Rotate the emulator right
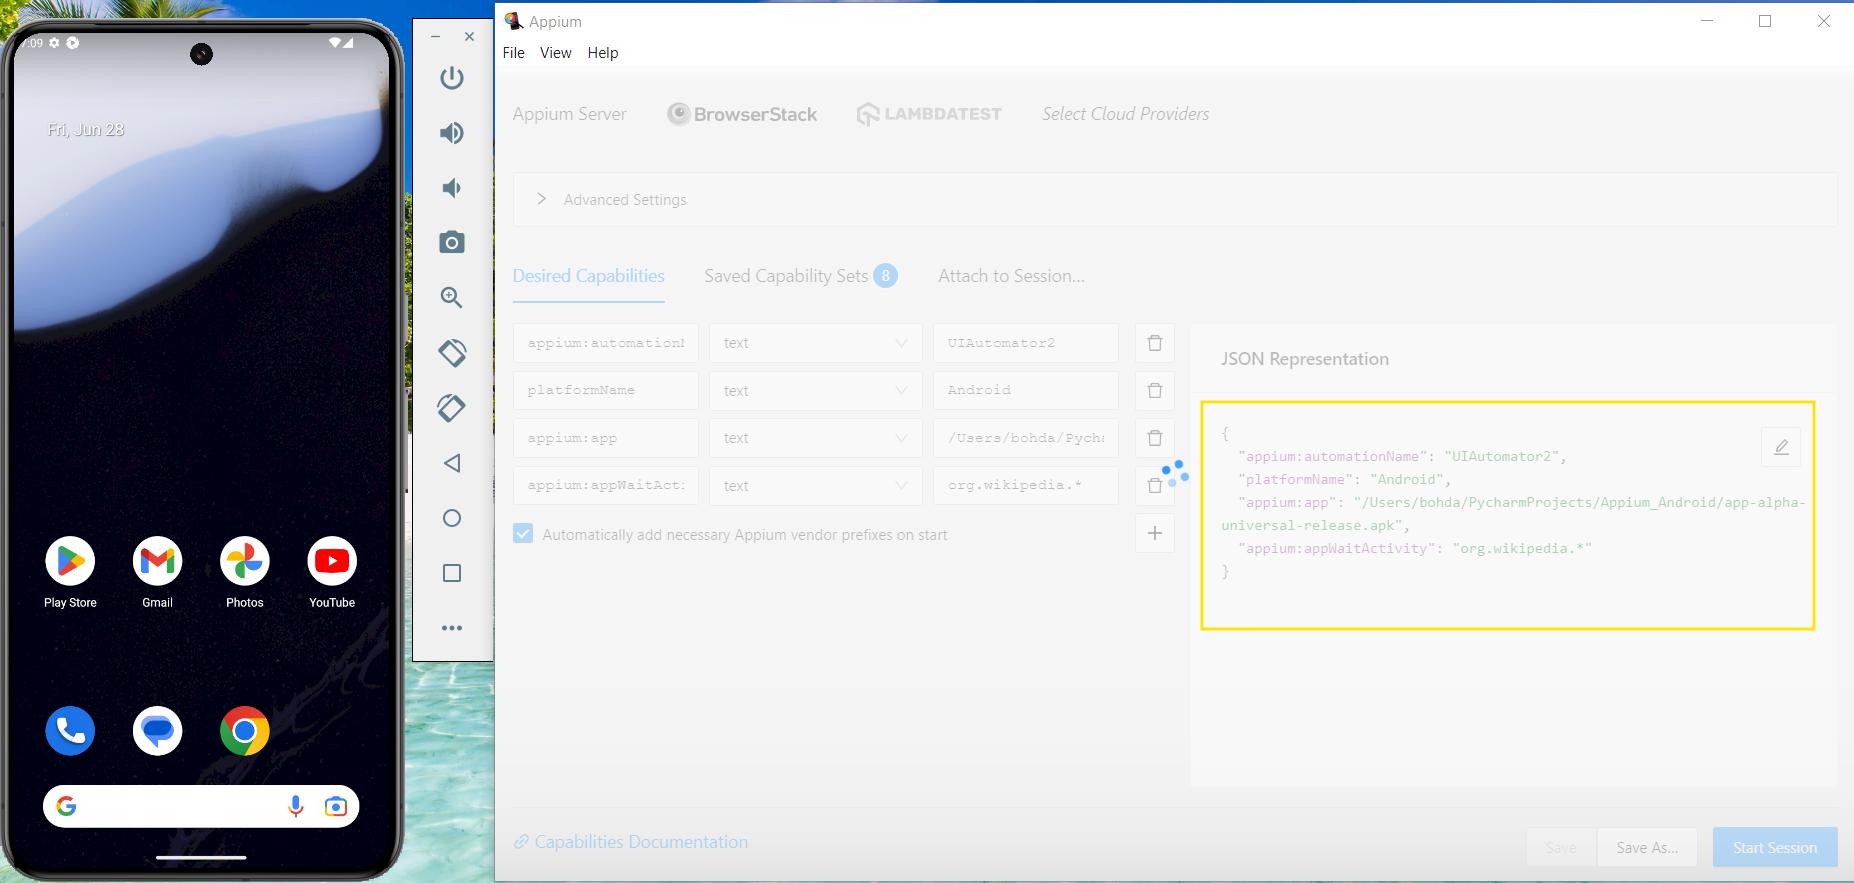Viewport: 1854px width, 883px height. click(452, 407)
